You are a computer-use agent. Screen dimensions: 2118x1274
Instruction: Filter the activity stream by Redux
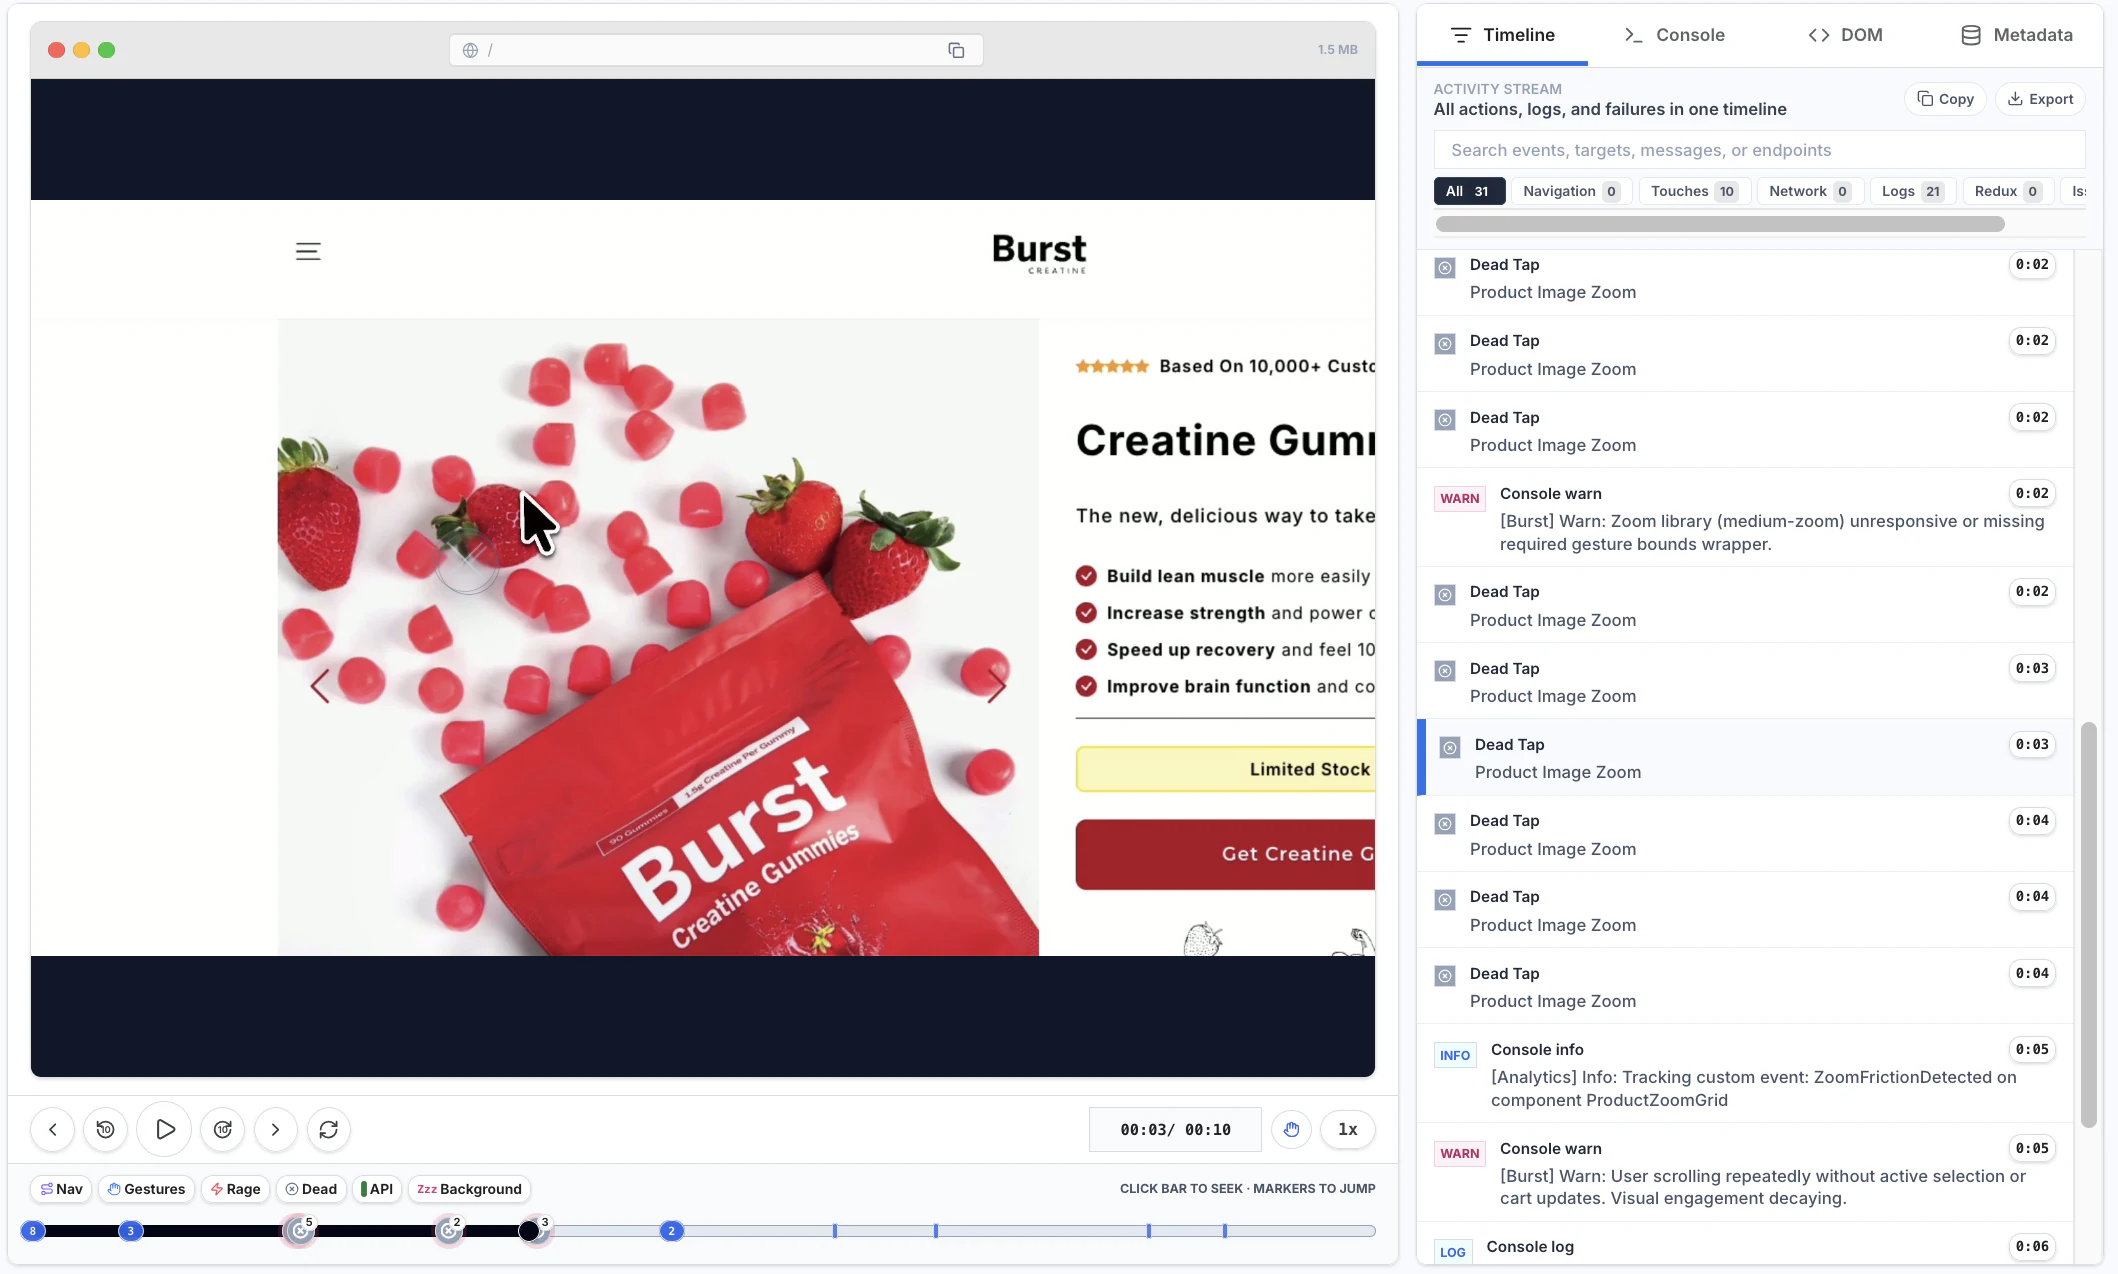pyautogui.click(x=2008, y=191)
